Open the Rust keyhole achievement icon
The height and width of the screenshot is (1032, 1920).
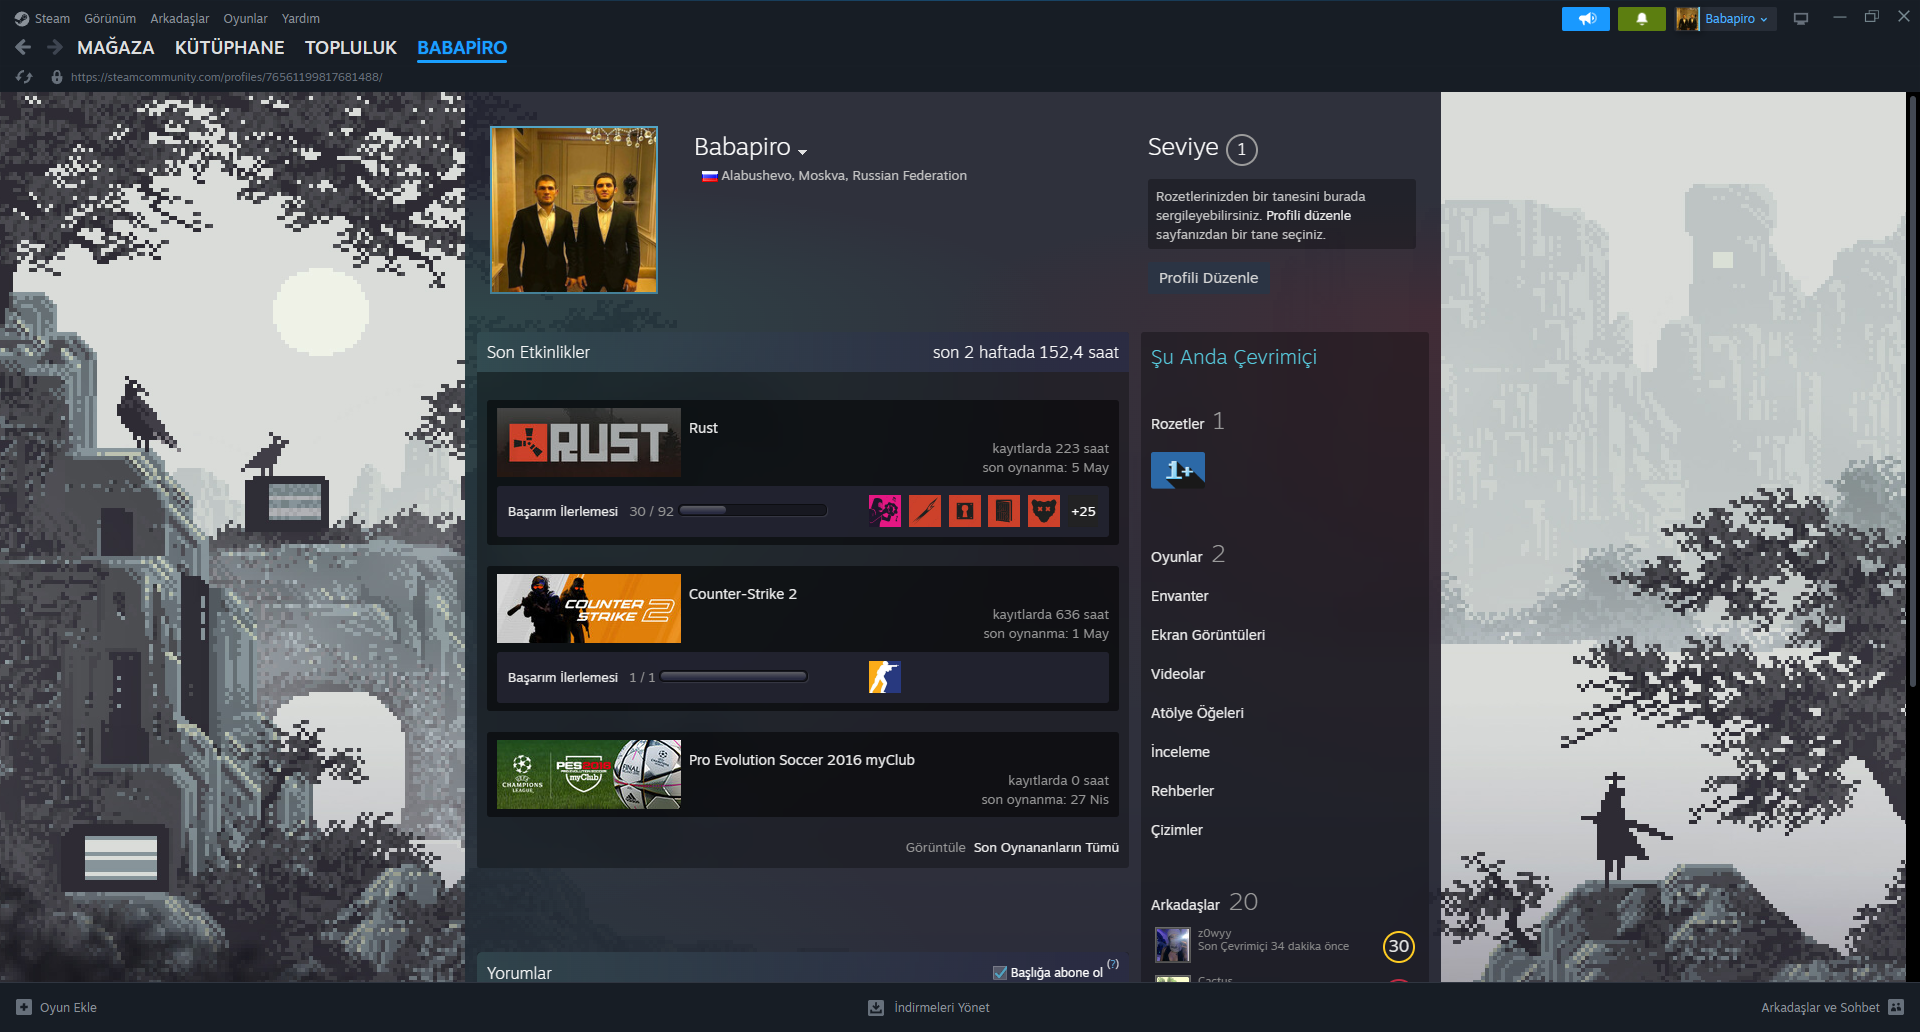tap(965, 511)
